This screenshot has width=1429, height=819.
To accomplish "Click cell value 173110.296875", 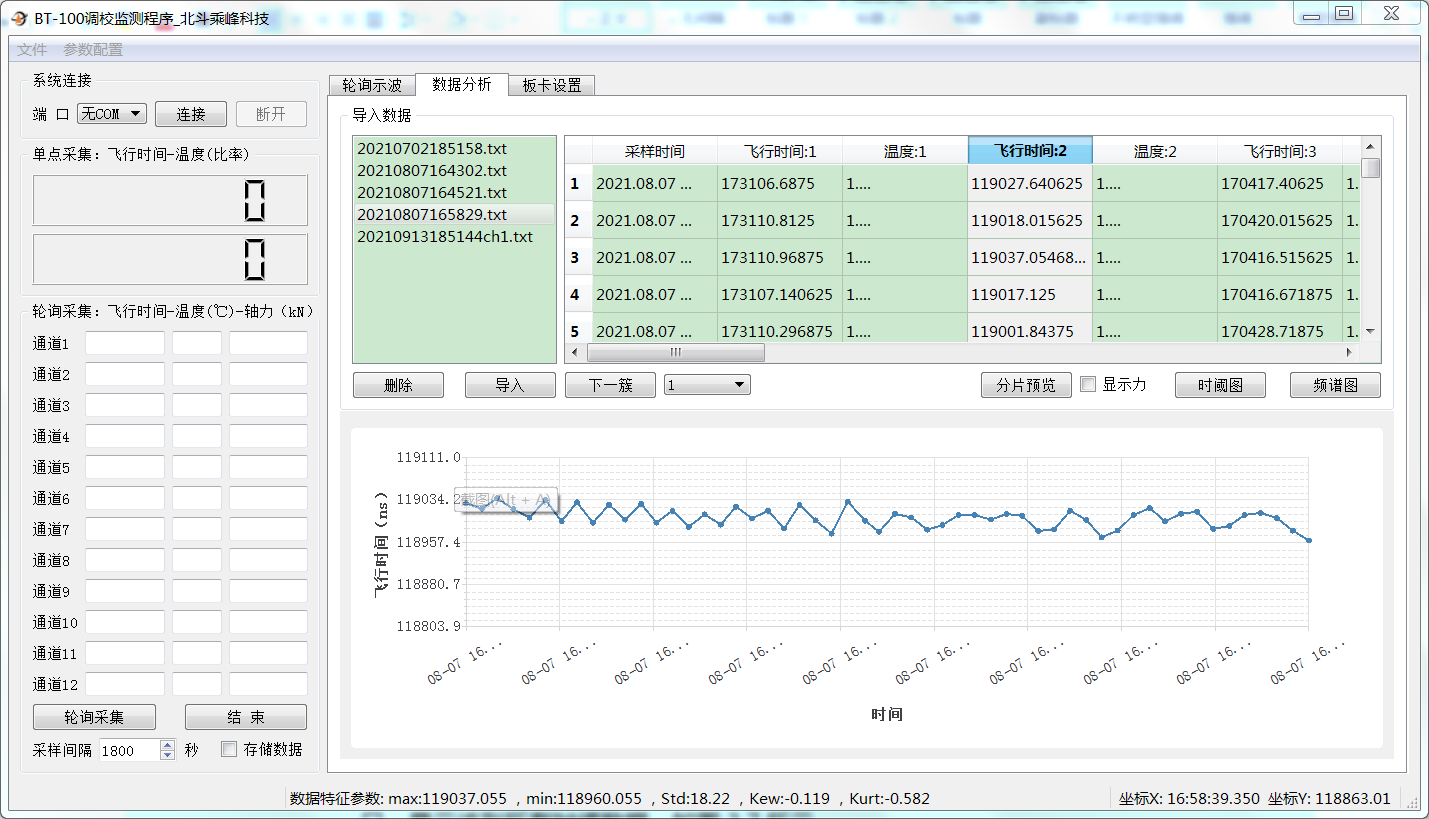I will 780,330.
